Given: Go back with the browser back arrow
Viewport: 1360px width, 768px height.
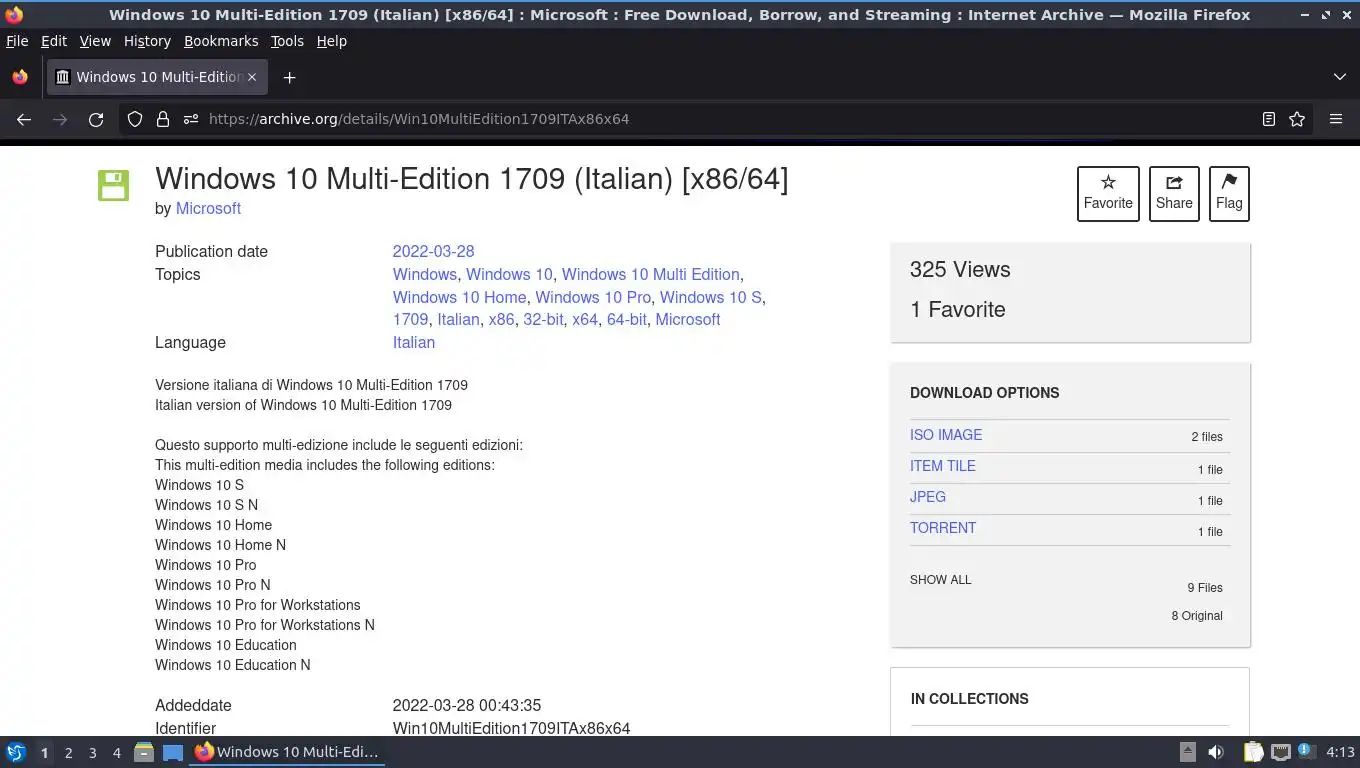Looking at the screenshot, I should tap(24, 119).
